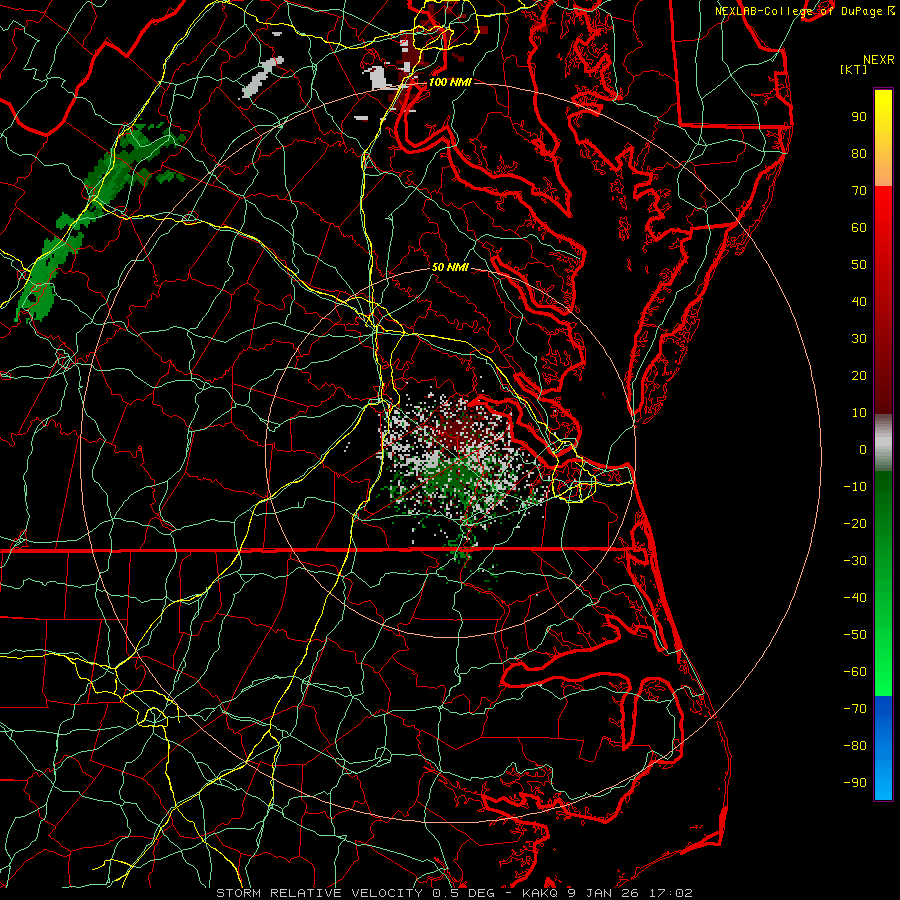Image resolution: width=900 pixels, height=900 pixels.
Task: Click the 50 value on the velocity scale
Action: 859,265
